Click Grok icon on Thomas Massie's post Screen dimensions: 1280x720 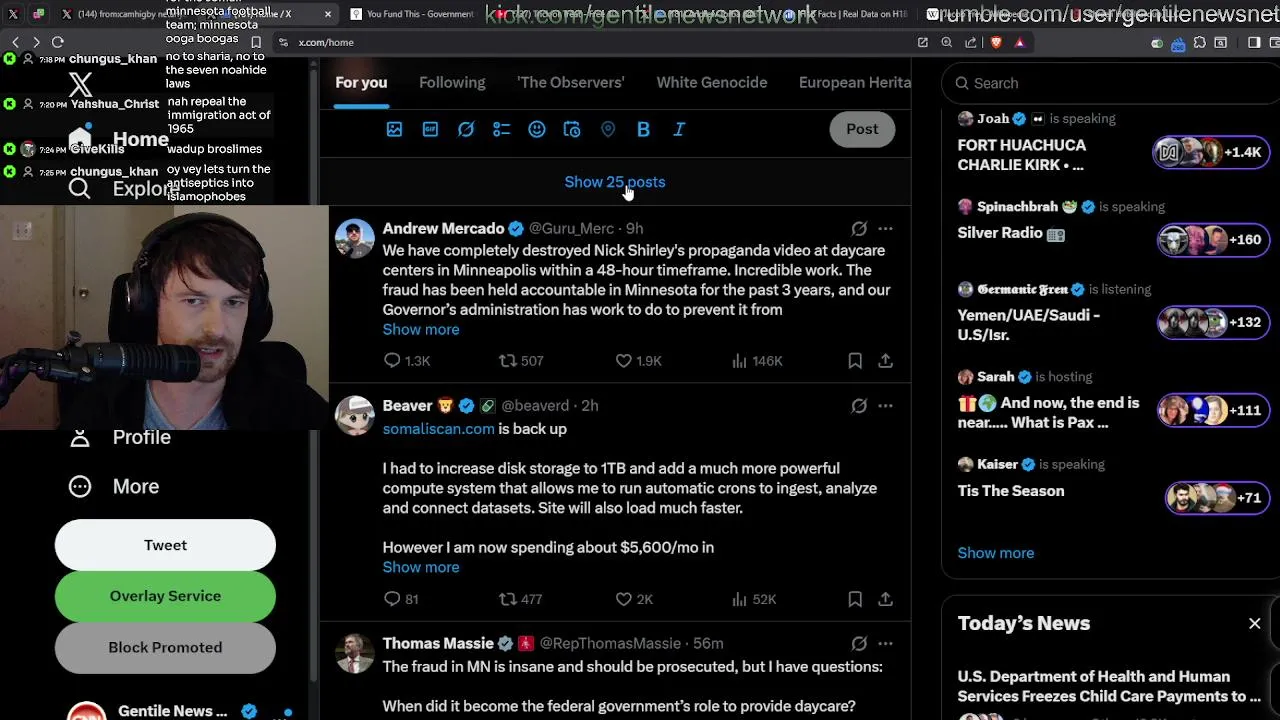point(859,644)
